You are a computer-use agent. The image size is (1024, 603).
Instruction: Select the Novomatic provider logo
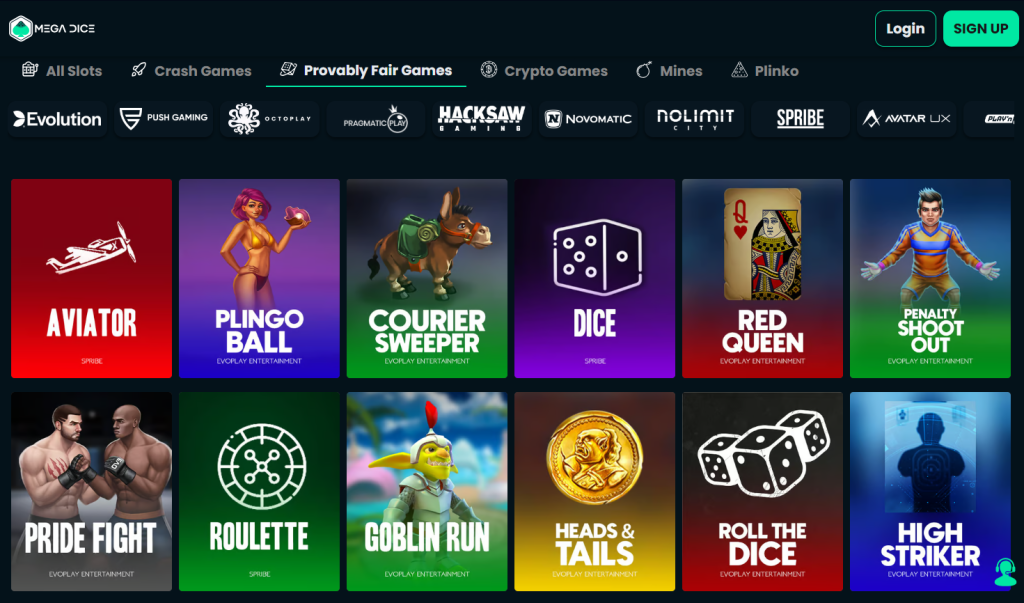coord(588,119)
